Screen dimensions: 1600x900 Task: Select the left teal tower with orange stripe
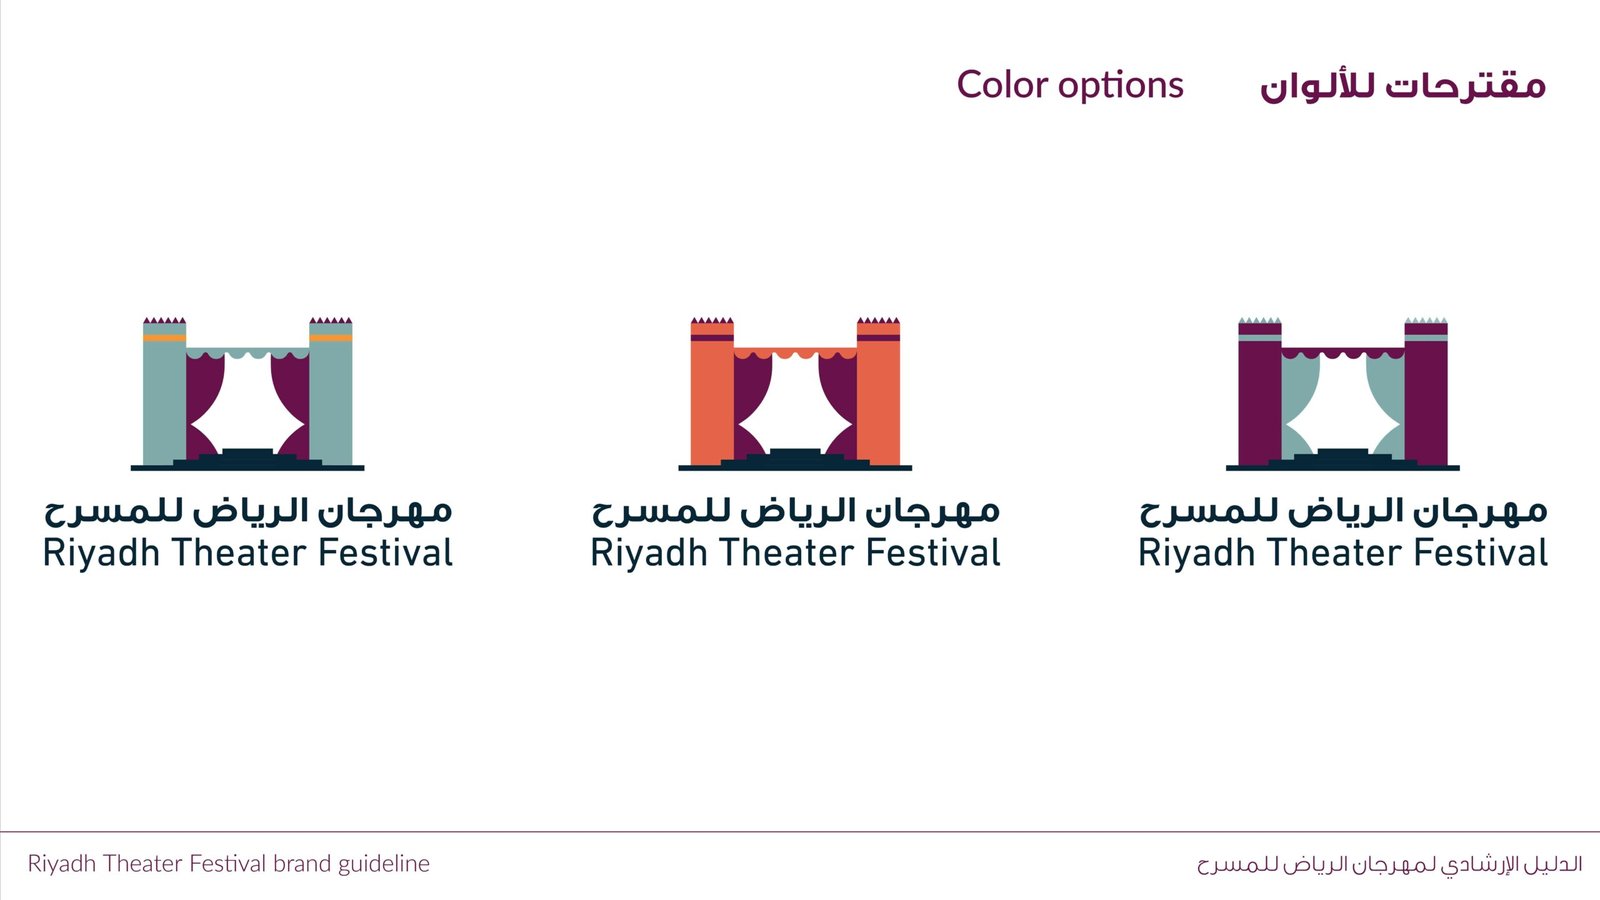(164, 392)
